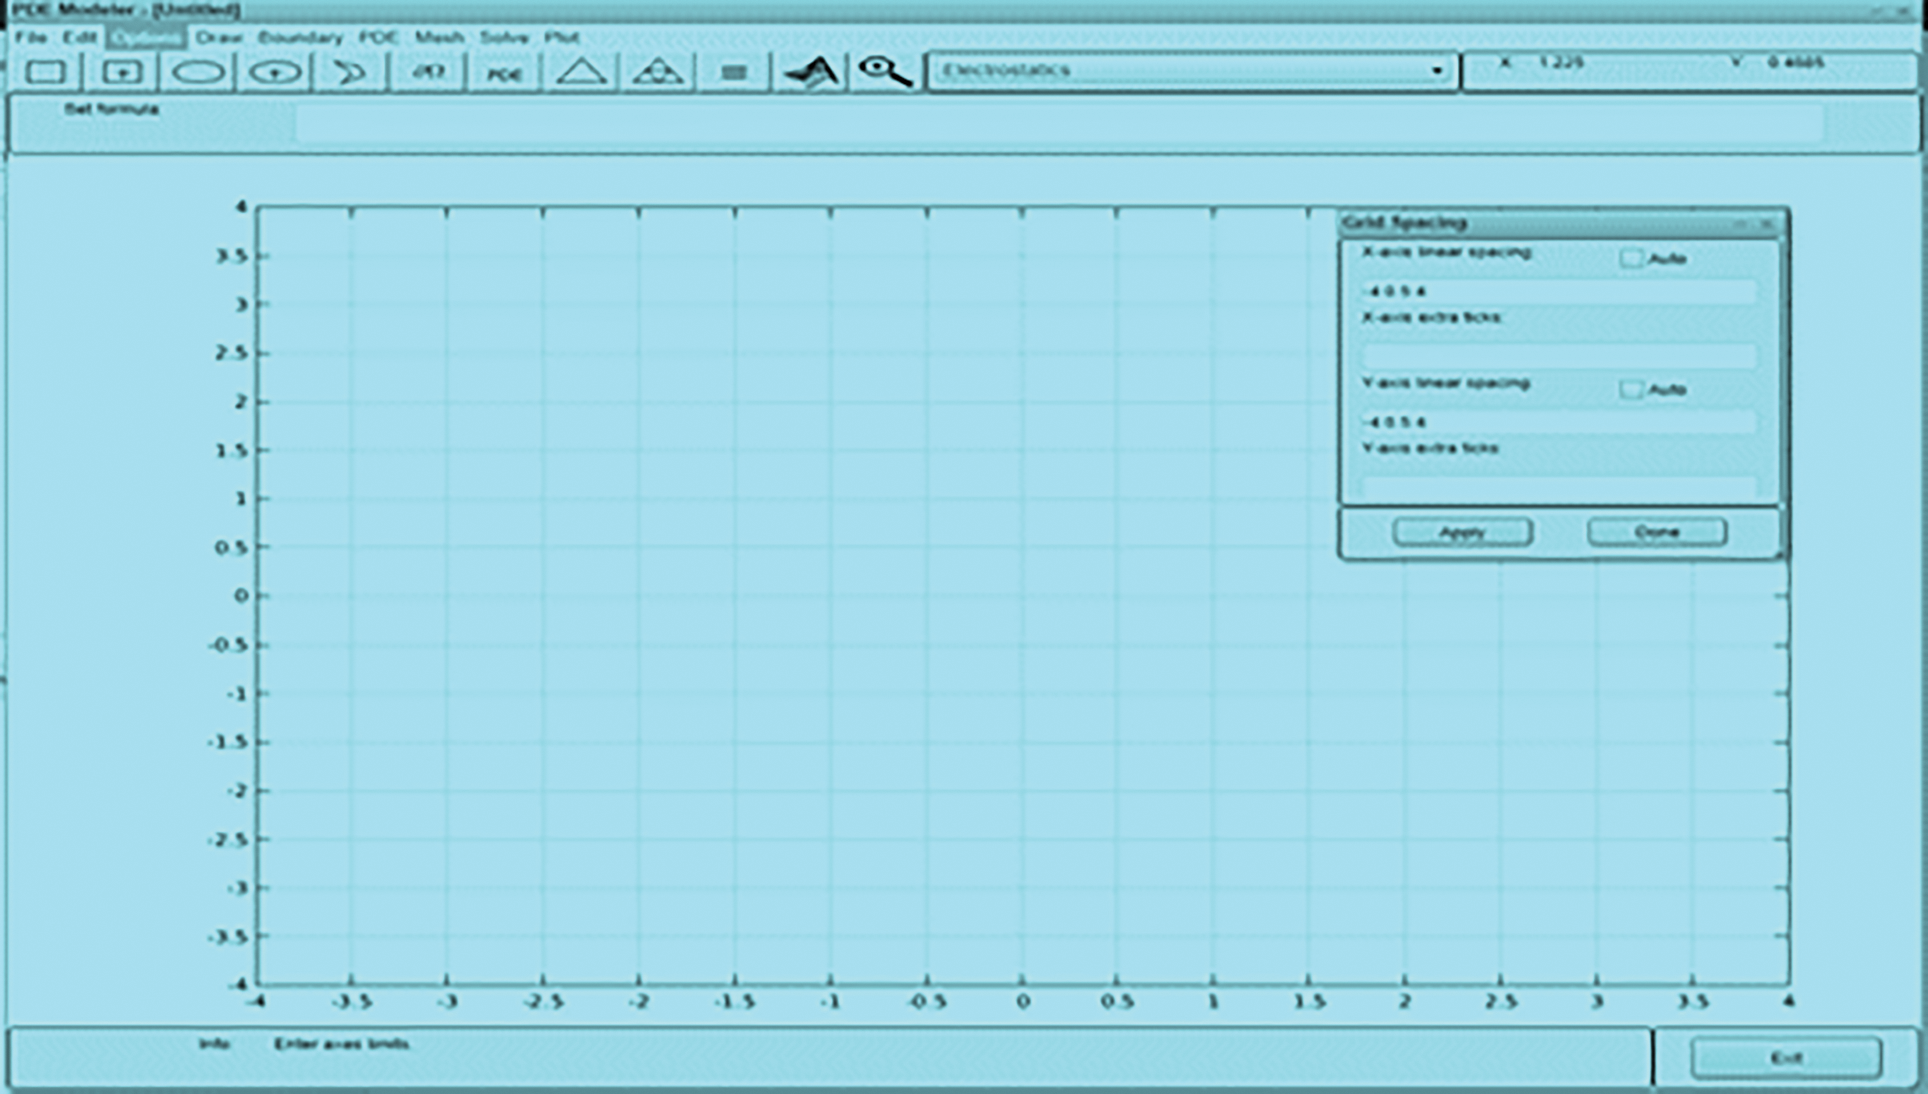This screenshot has width=1928, height=1094.
Task: Click the magnifier zoom icon
Action: pyautogui.click(x=886, y=72)
